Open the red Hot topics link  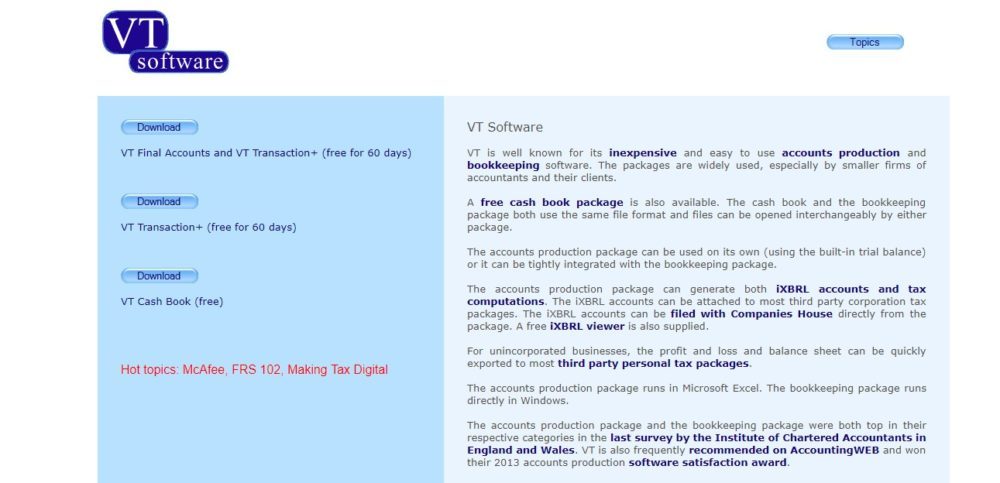click(254, 370)
